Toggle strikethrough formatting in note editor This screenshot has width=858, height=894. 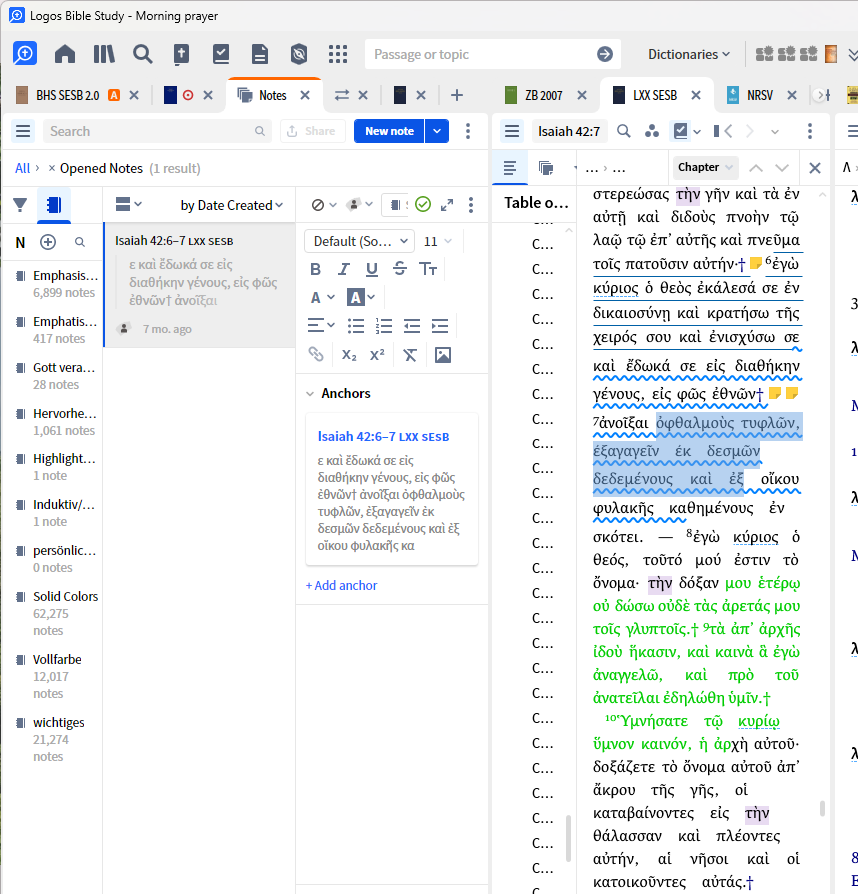[400, 269]
